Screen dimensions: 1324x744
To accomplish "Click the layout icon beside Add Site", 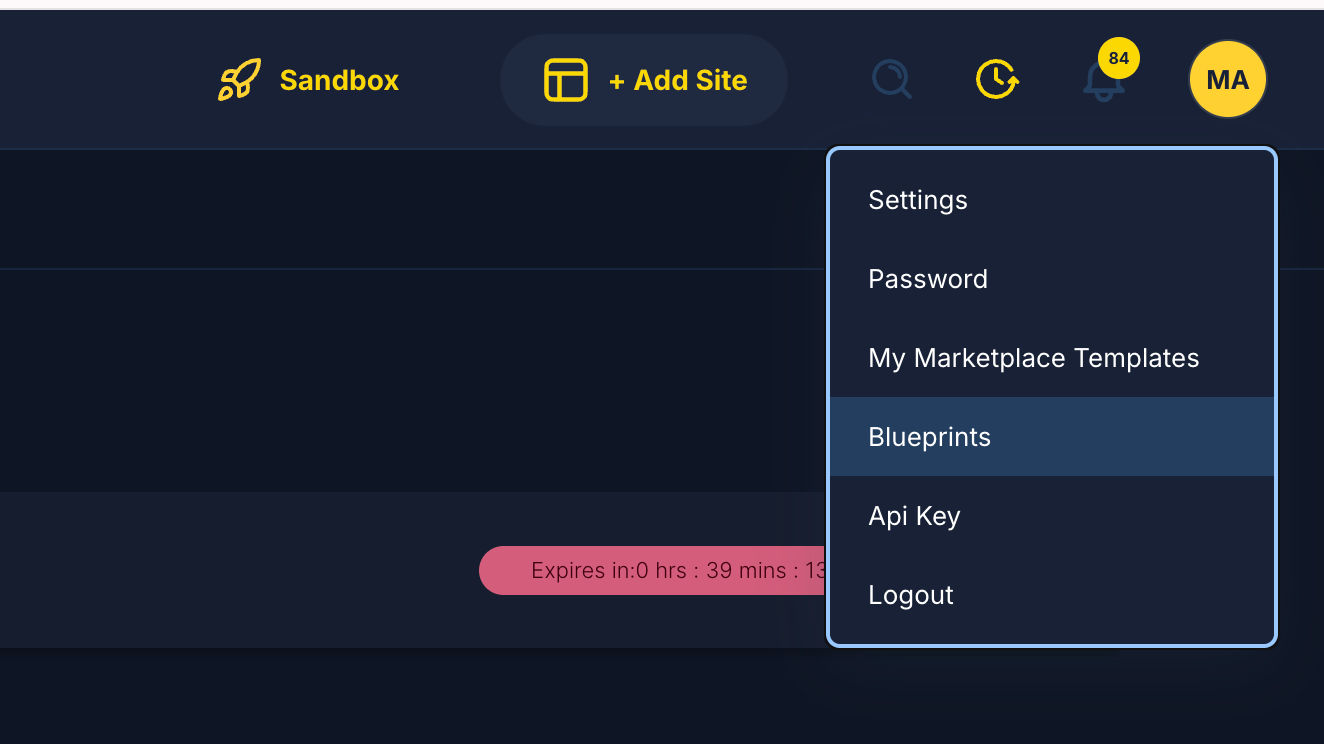I will tap(565, 80).
